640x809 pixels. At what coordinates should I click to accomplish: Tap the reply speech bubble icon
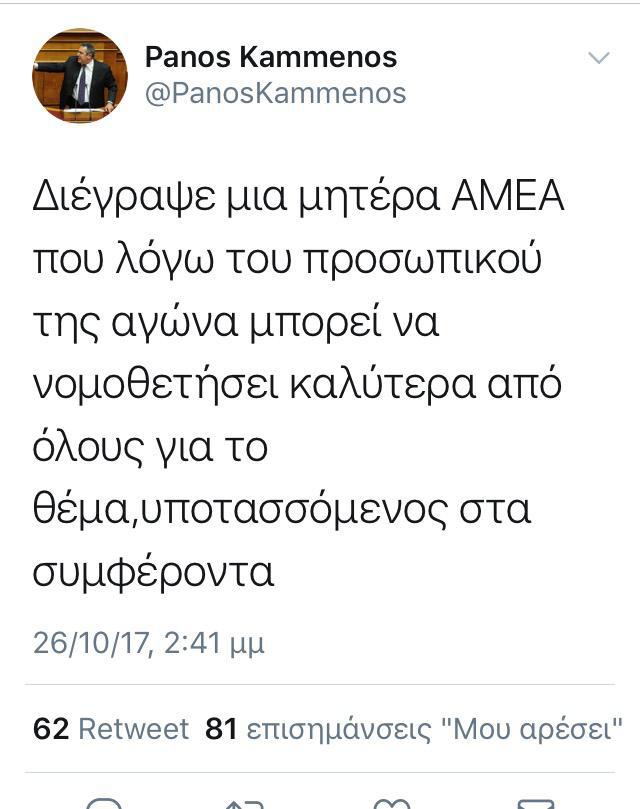(105, 803)
